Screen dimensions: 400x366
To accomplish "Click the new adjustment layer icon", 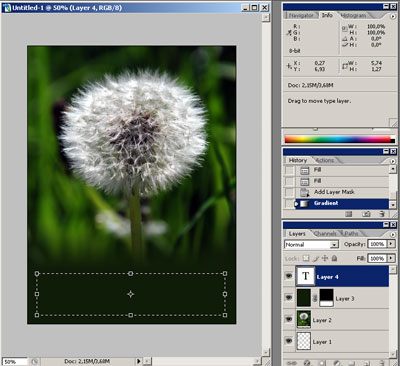I will point(337,363).
